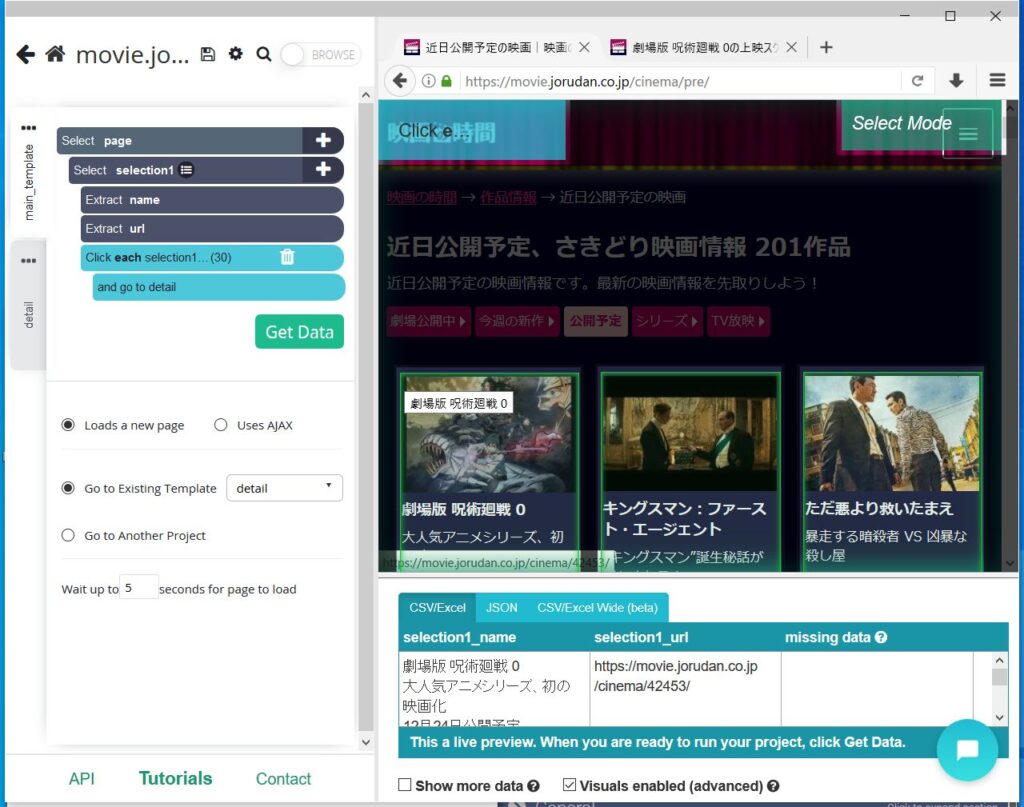Switch to the CSV/Excel preview tab

pyautogui.click(x=437, y=608)
